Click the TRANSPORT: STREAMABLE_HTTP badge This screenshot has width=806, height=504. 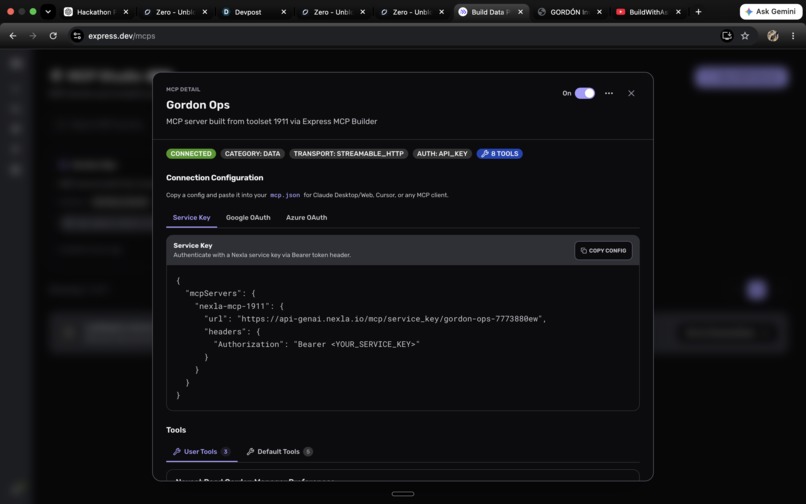click(x=349, y=154)
